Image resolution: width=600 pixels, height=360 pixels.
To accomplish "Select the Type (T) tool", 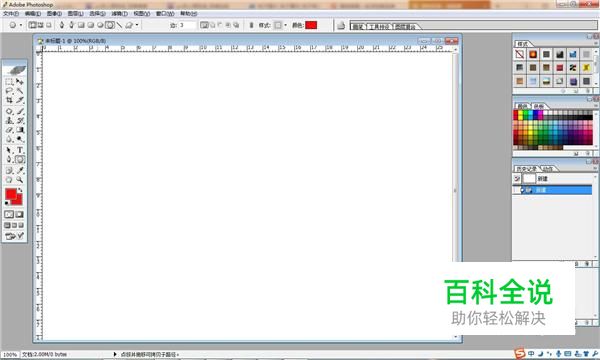I will click(20, 150).
